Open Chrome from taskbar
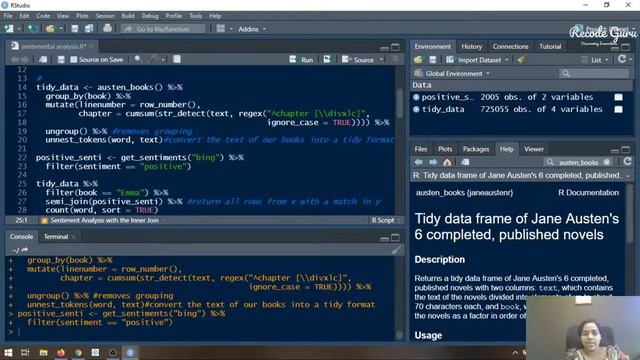Screen dimensions: 640x360 [x=78, y=352]
